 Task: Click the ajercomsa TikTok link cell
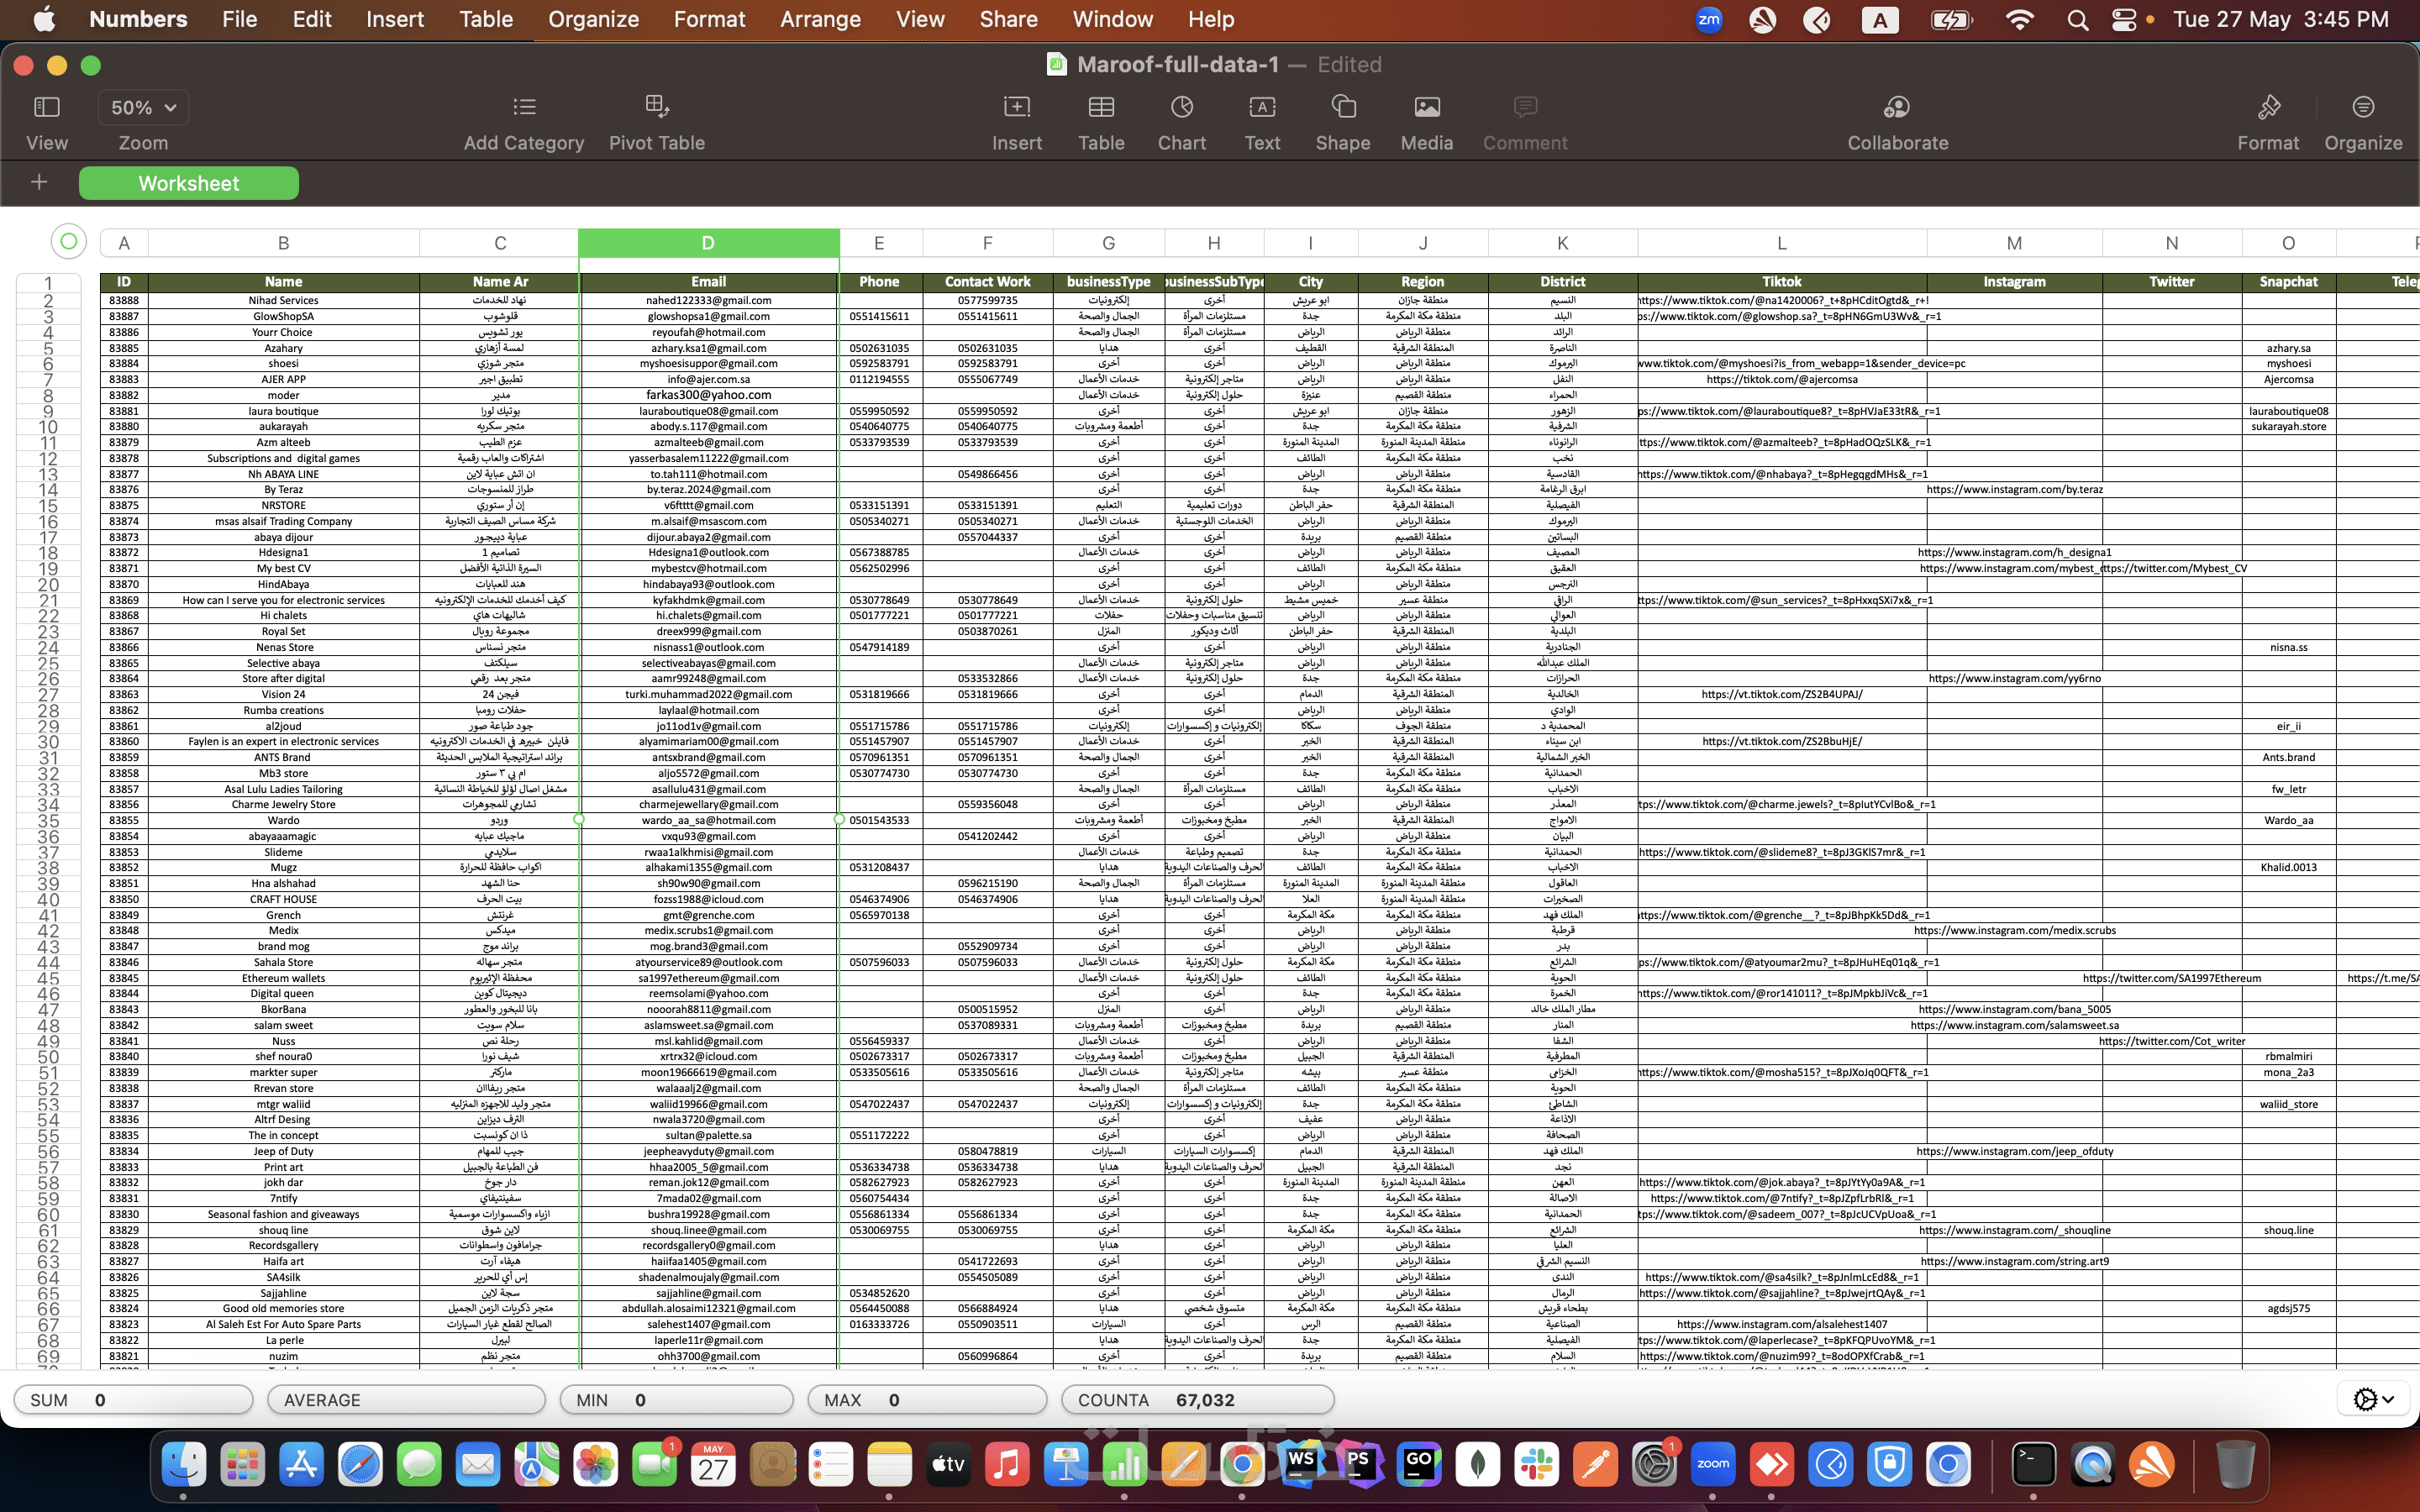click(1781, 379)
